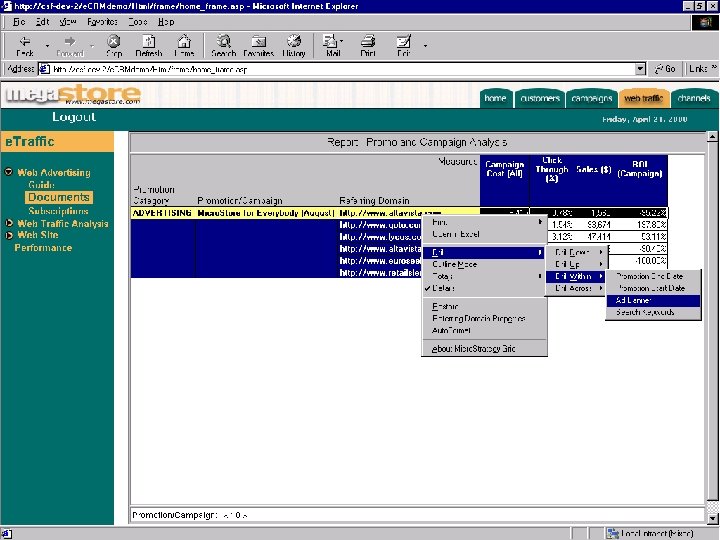Open the Mail button dropdown arrow
The height and width of the screenshot is (540, 720).
coord(342,41)
